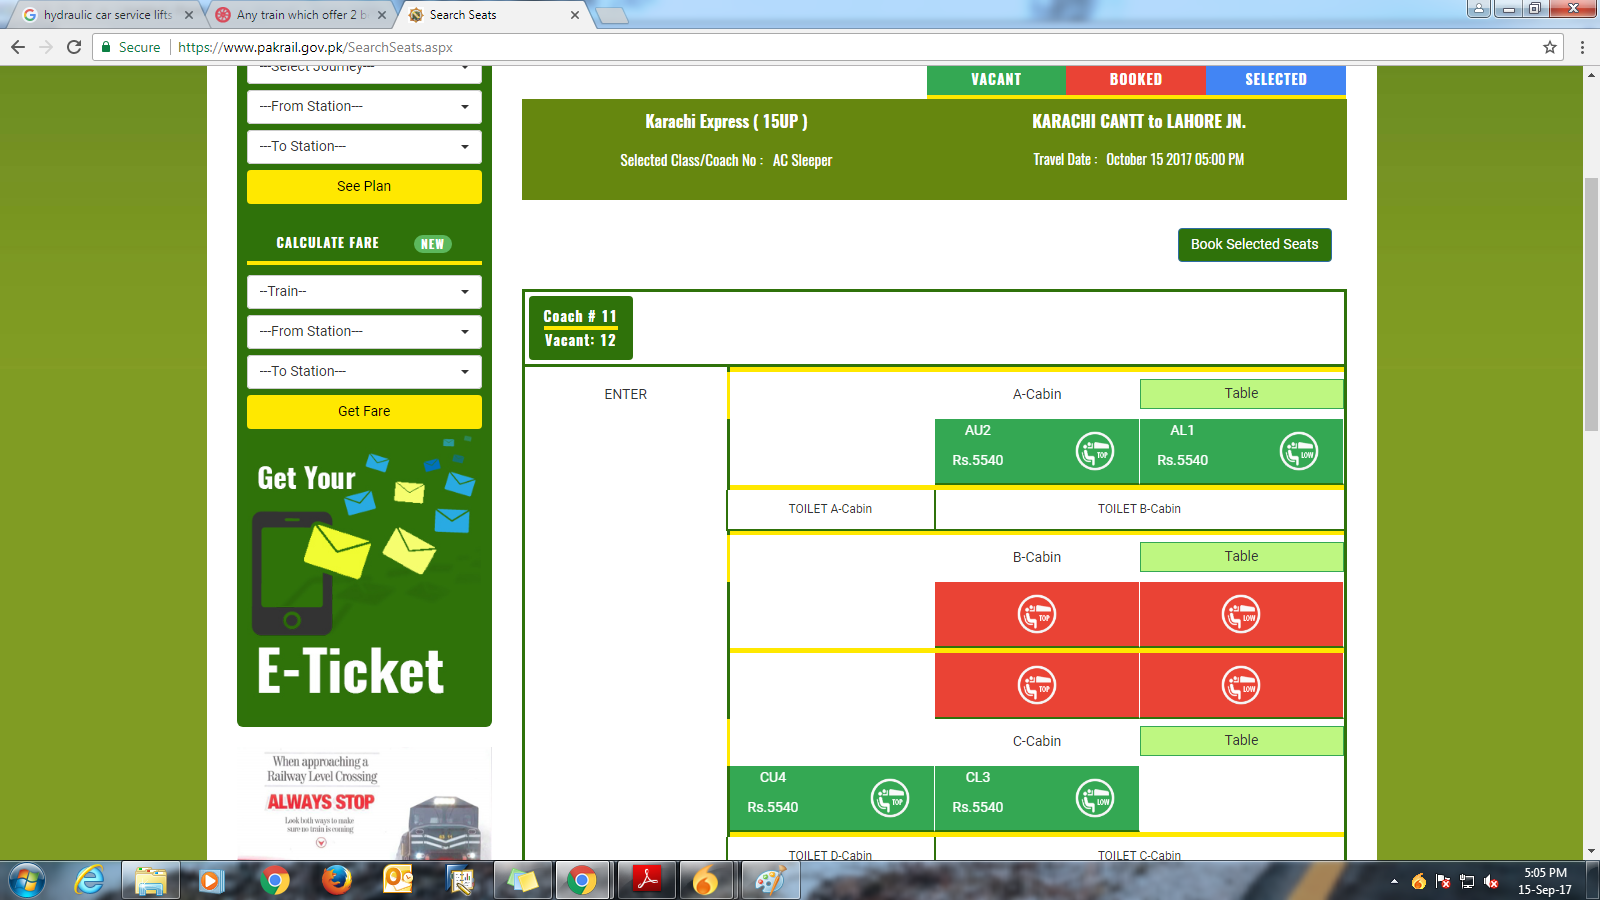Click Book Selected Seats button
The height and width of the screenshot is (900, 1600).
point(1254,245)
